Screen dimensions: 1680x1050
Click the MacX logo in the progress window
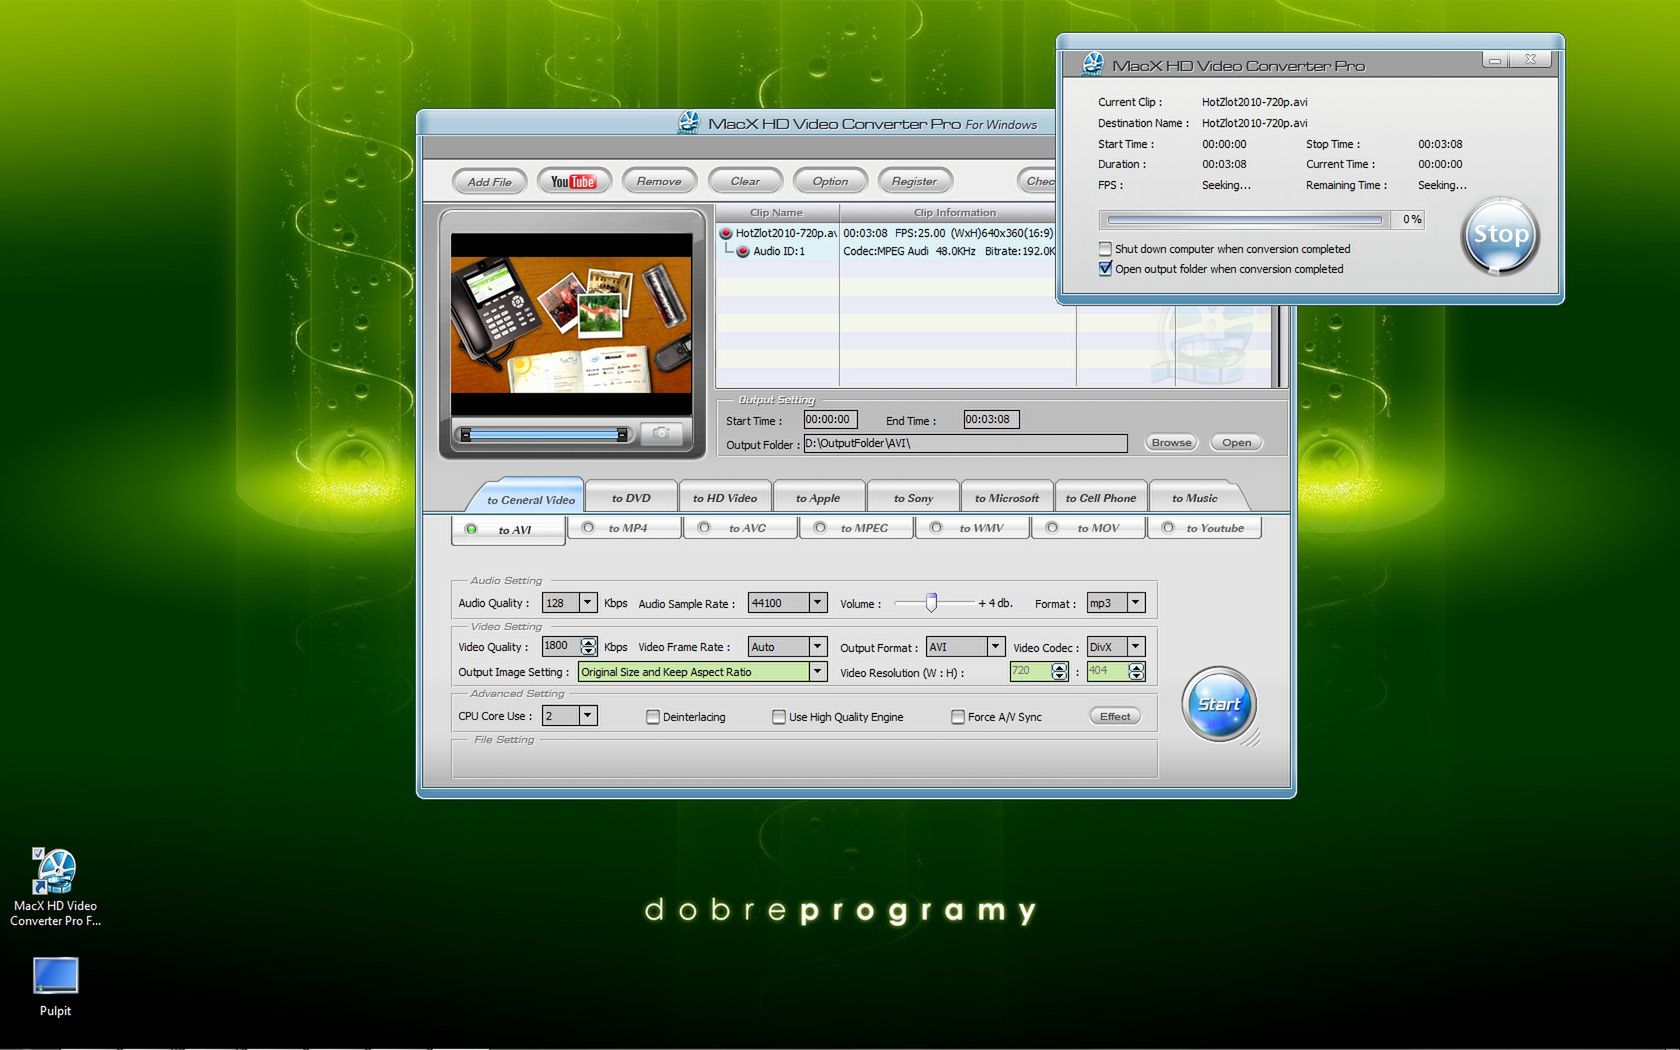click(x=1093, y=65)
